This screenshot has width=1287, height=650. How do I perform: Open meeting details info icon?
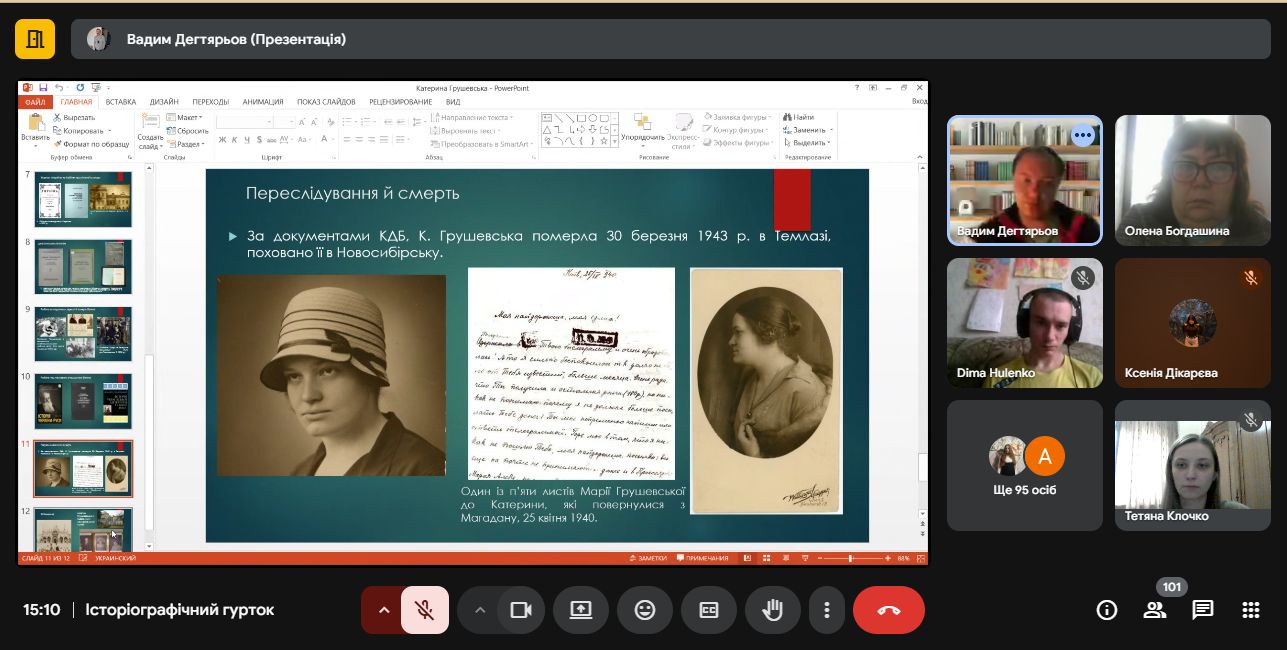pos(1106,610)
